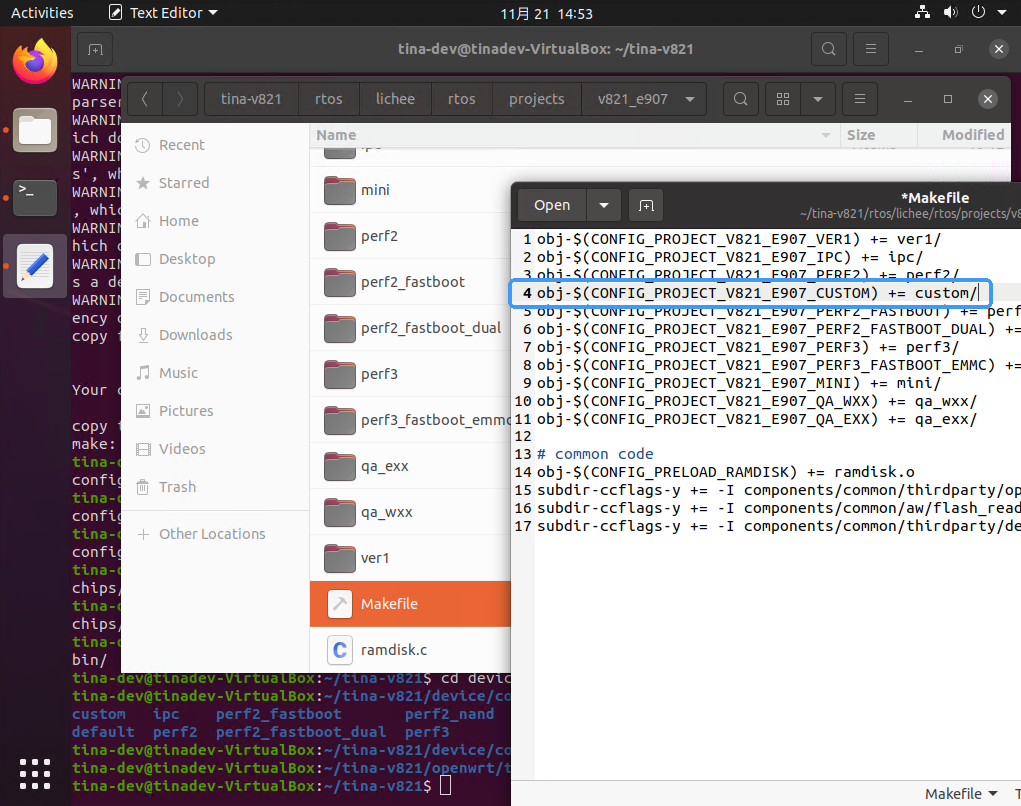Sort files by the Name column header
Screen dimensions: 1021x806
(336, 135)
